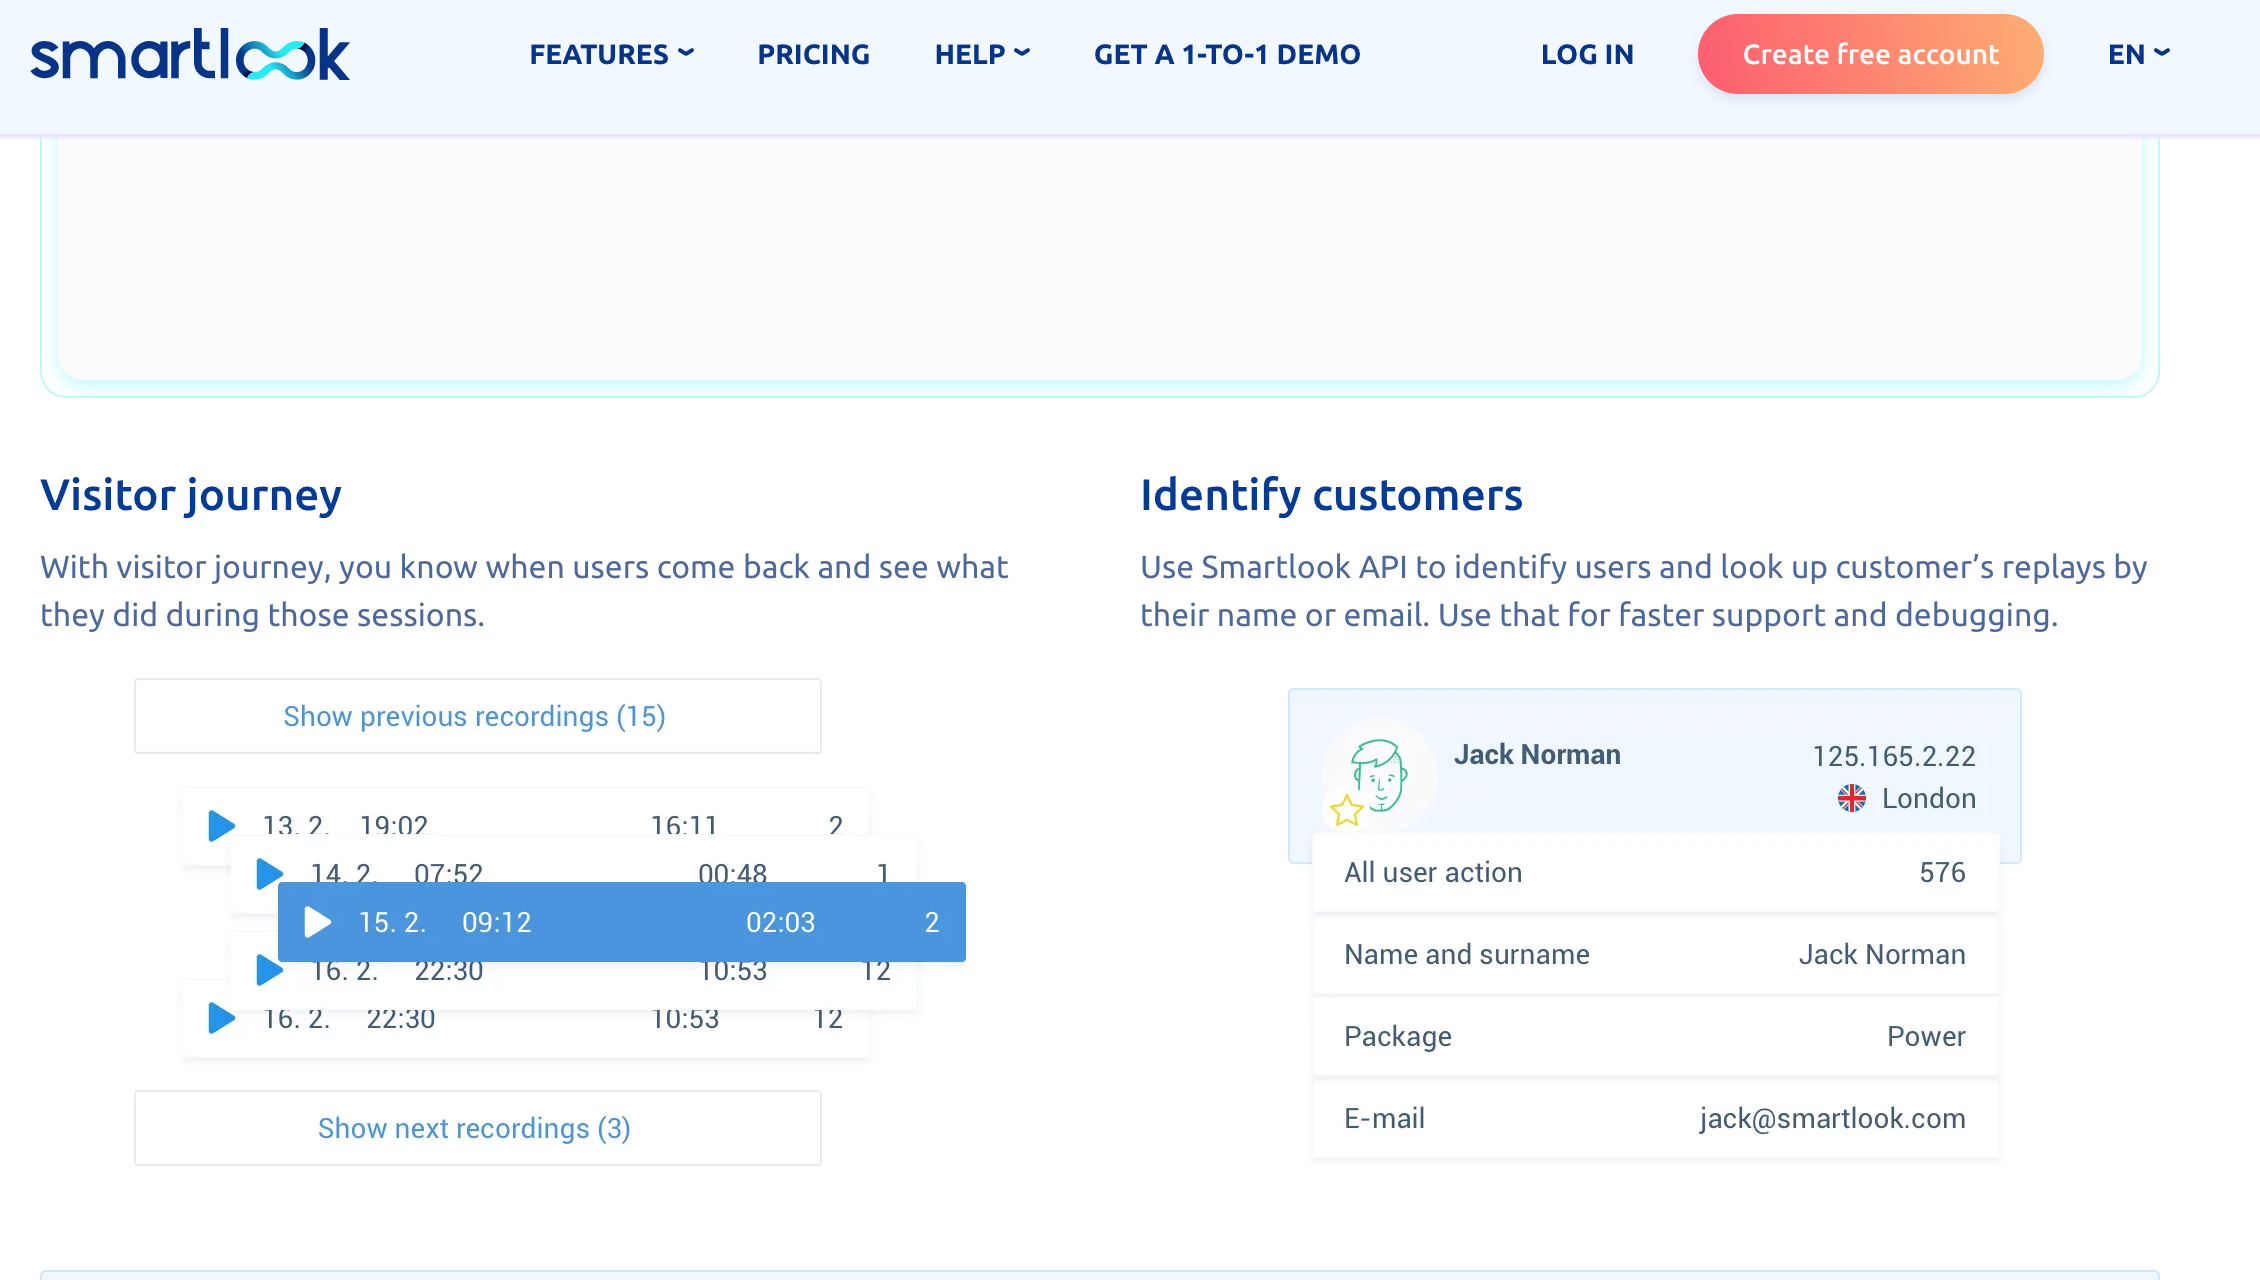This screenshot has width=2260, height=1280.
Task: Select the 15. 2. 09:12 recording row
Action: click(622, 922)
